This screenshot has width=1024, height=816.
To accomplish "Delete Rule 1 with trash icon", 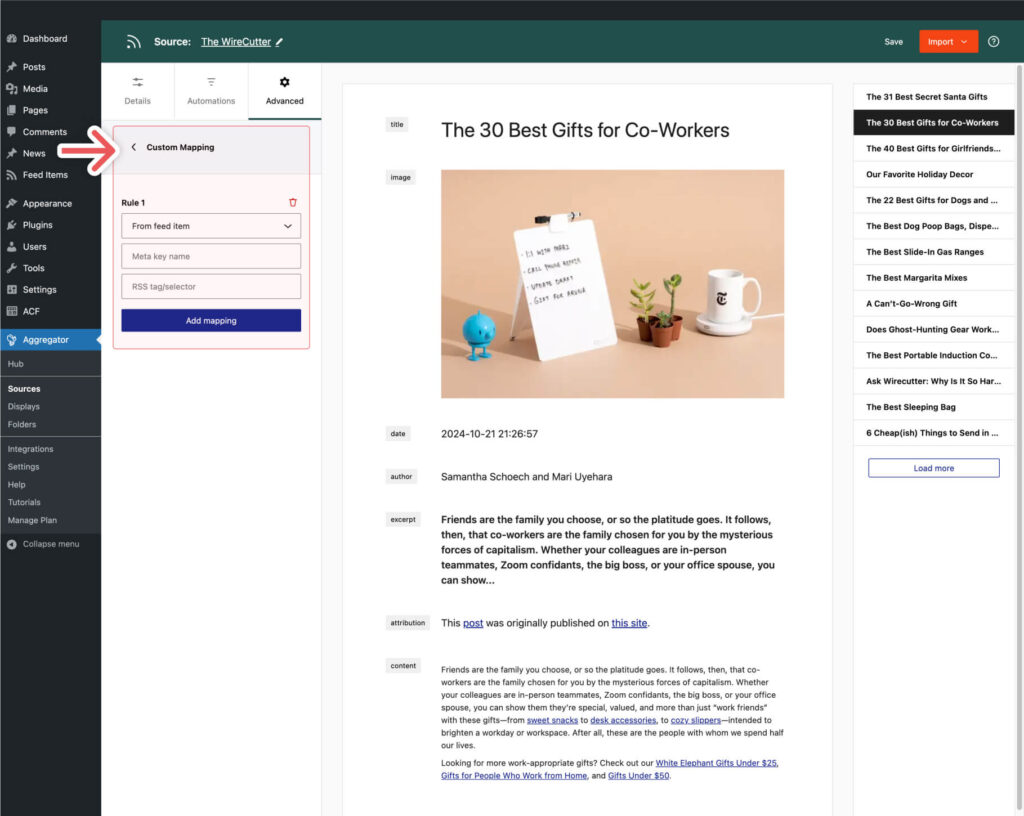I will point(293,202).
